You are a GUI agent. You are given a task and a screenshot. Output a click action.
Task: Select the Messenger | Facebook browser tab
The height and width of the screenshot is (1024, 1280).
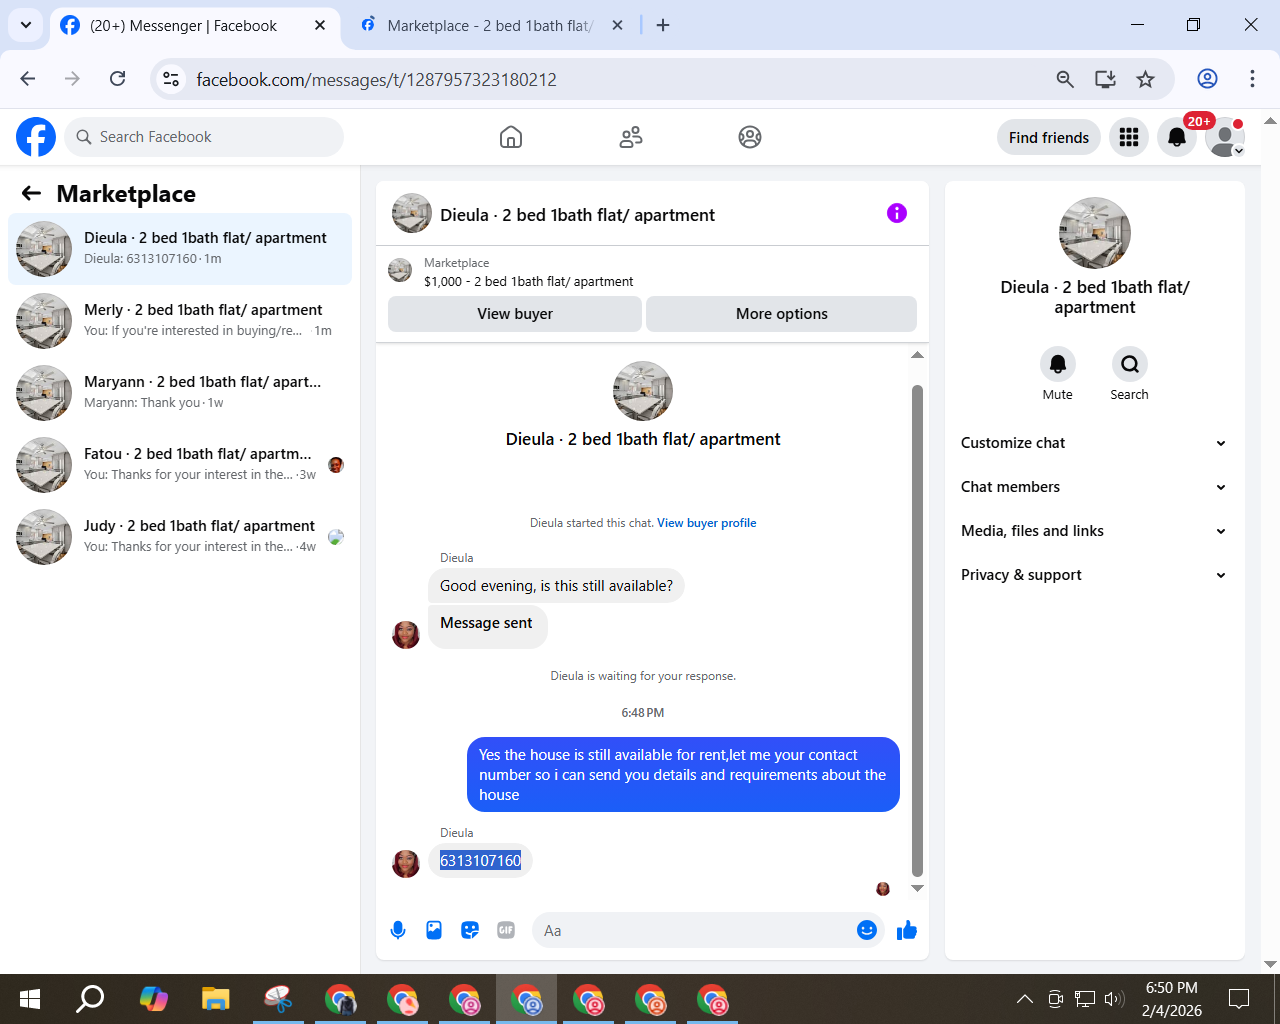pos(183,26)
